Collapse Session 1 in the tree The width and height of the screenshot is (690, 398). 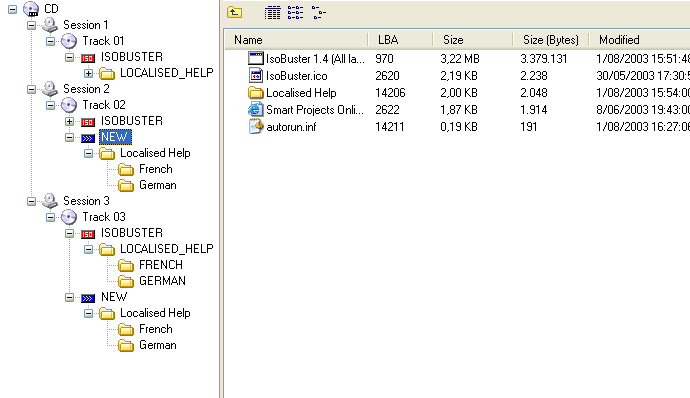pos(31,25)
